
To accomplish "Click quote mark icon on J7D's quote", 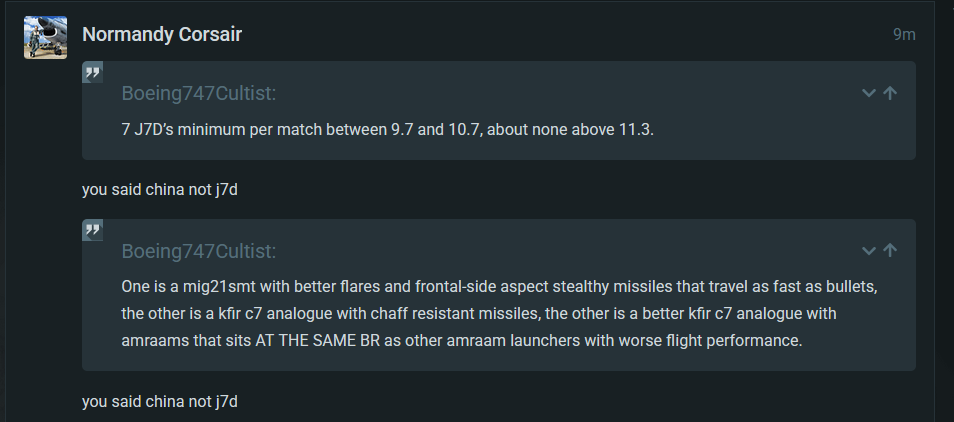I will click(x=92, y=73).
